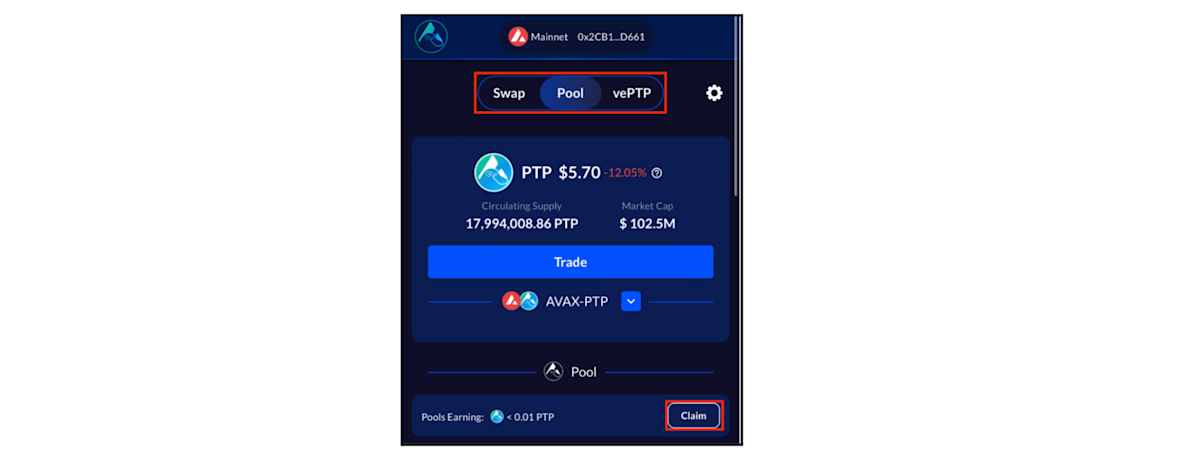Open the wallet address 0x2CB1...D661 menu
The height and width of the screenshot is (462, 1180).
tap(610, 37)
